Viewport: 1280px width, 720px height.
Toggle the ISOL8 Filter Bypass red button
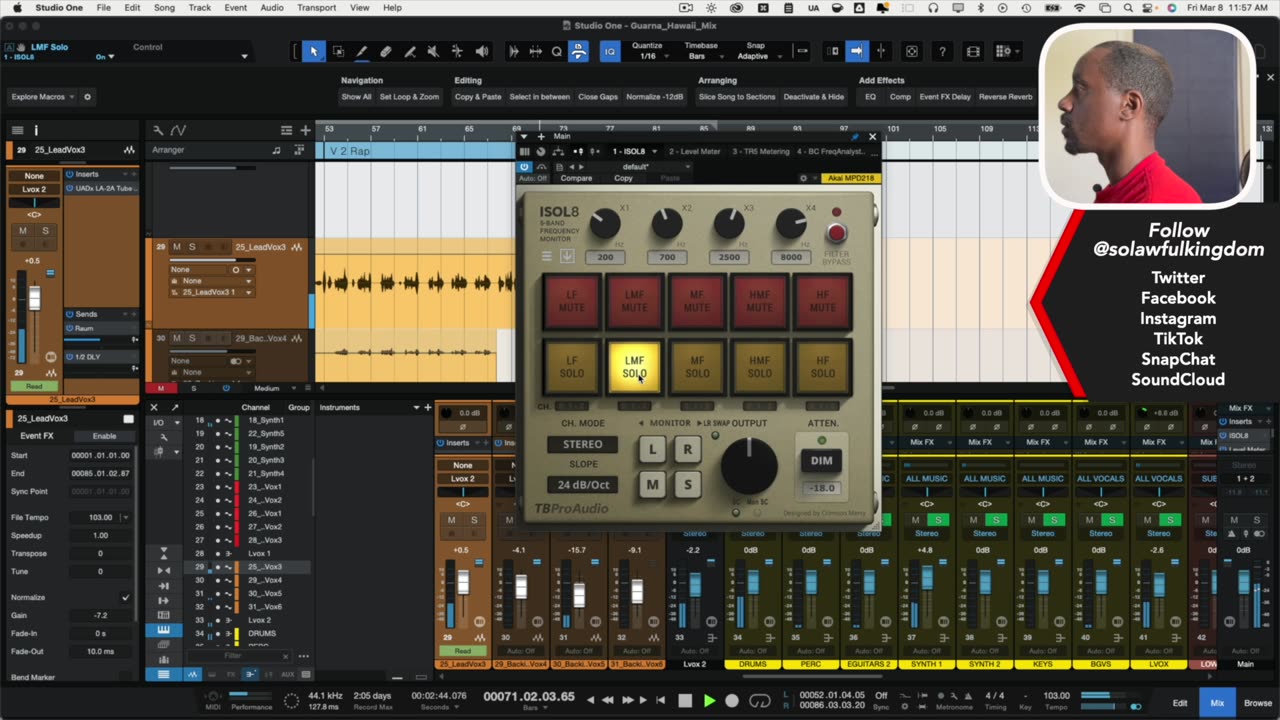pos(836,233)
